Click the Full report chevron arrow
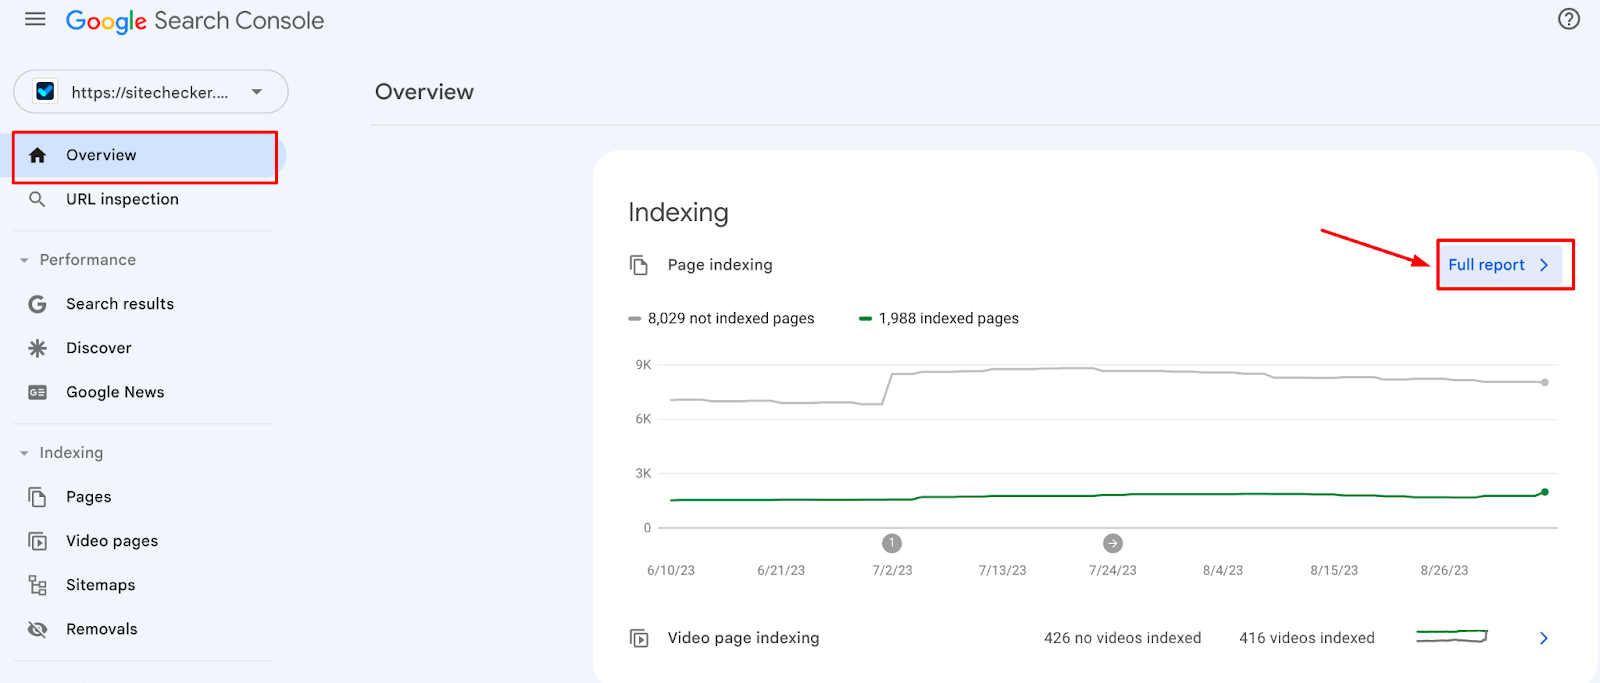Viewport: 1600px width, 683px height. [x=1544, y=265]
